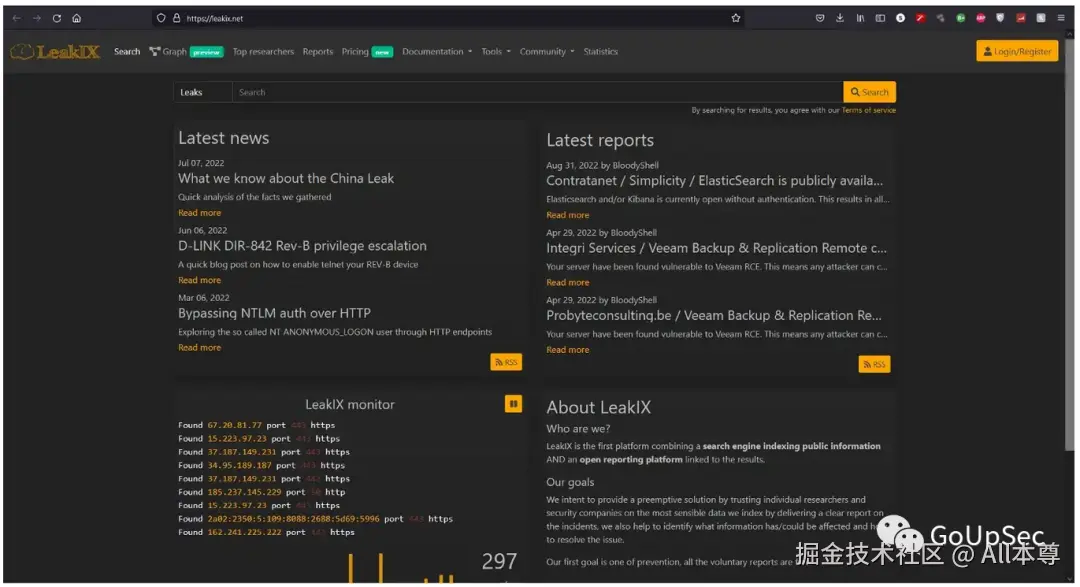Open the Pricing page
This screenshot has height=587, width=1080.
[x=367, y=52]
